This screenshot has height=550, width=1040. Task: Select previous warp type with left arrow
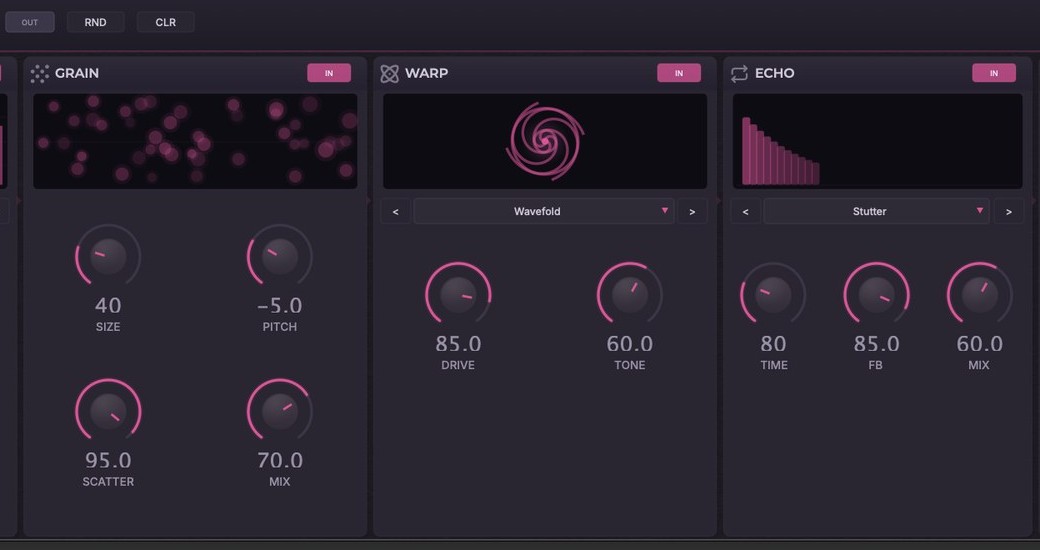395,211
